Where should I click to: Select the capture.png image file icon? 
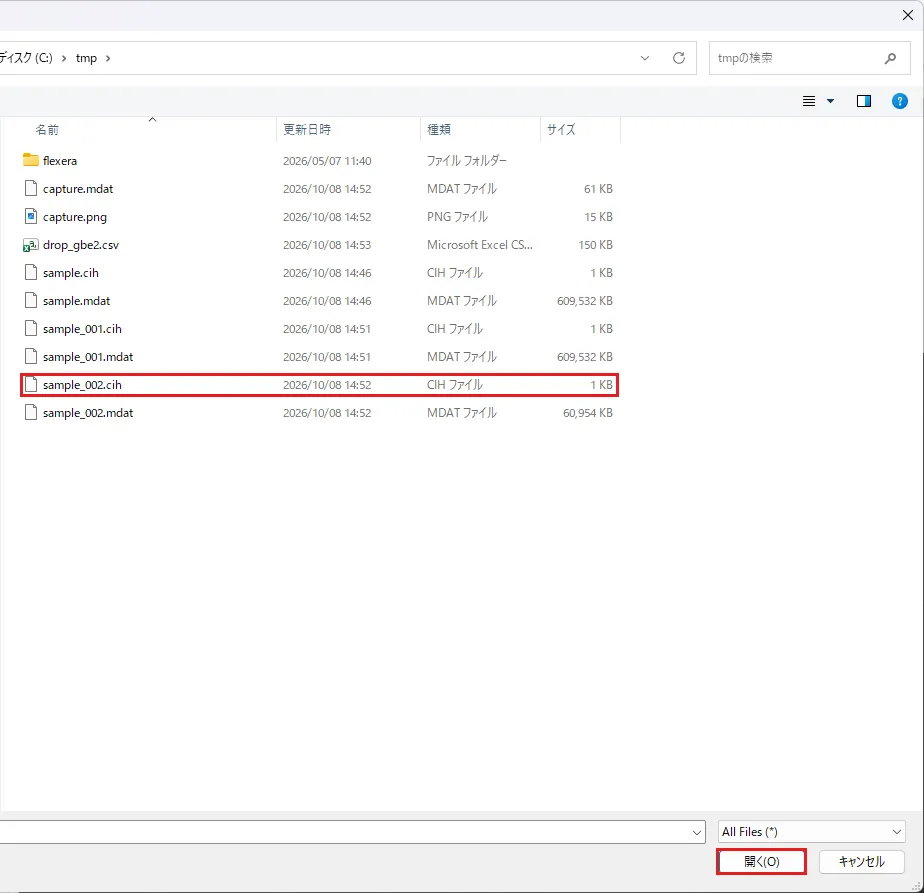coord(31,217)
